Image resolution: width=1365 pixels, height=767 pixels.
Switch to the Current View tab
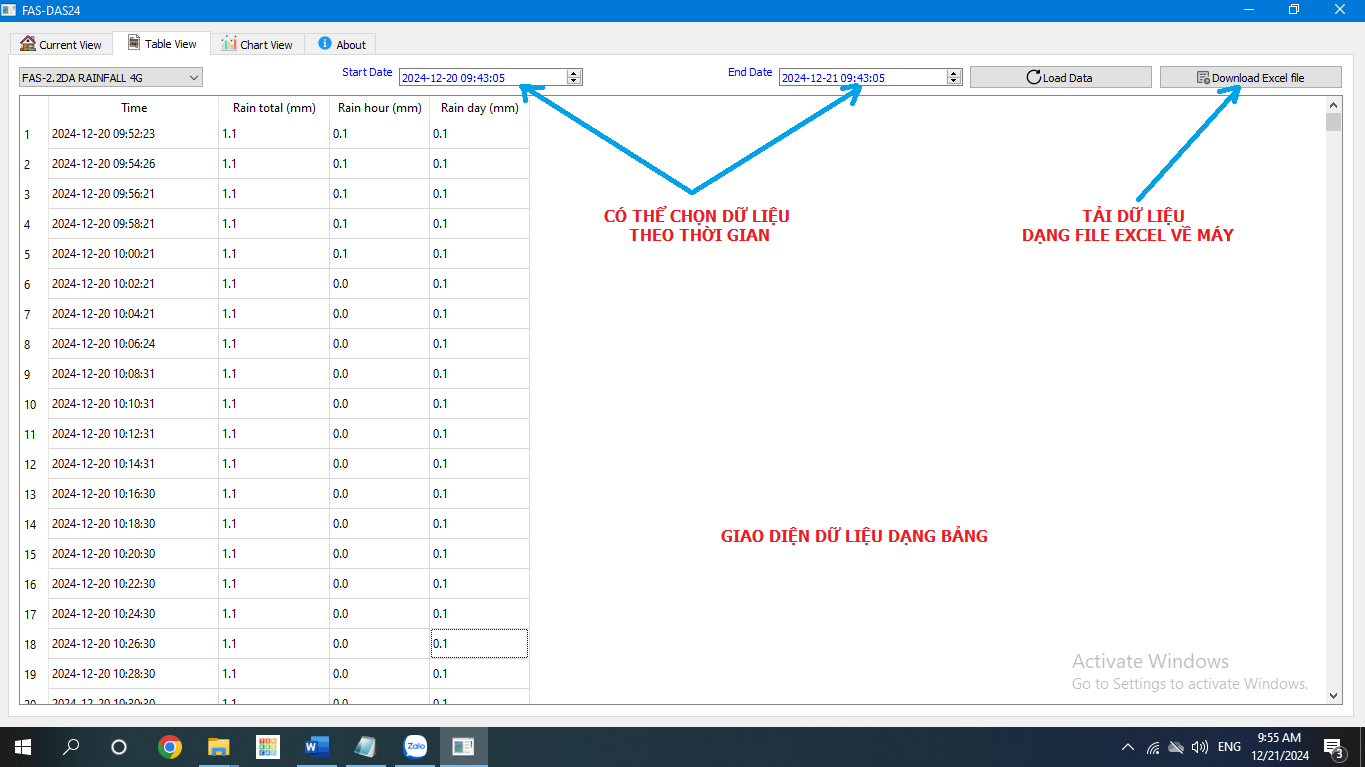[x=61, y=44]
